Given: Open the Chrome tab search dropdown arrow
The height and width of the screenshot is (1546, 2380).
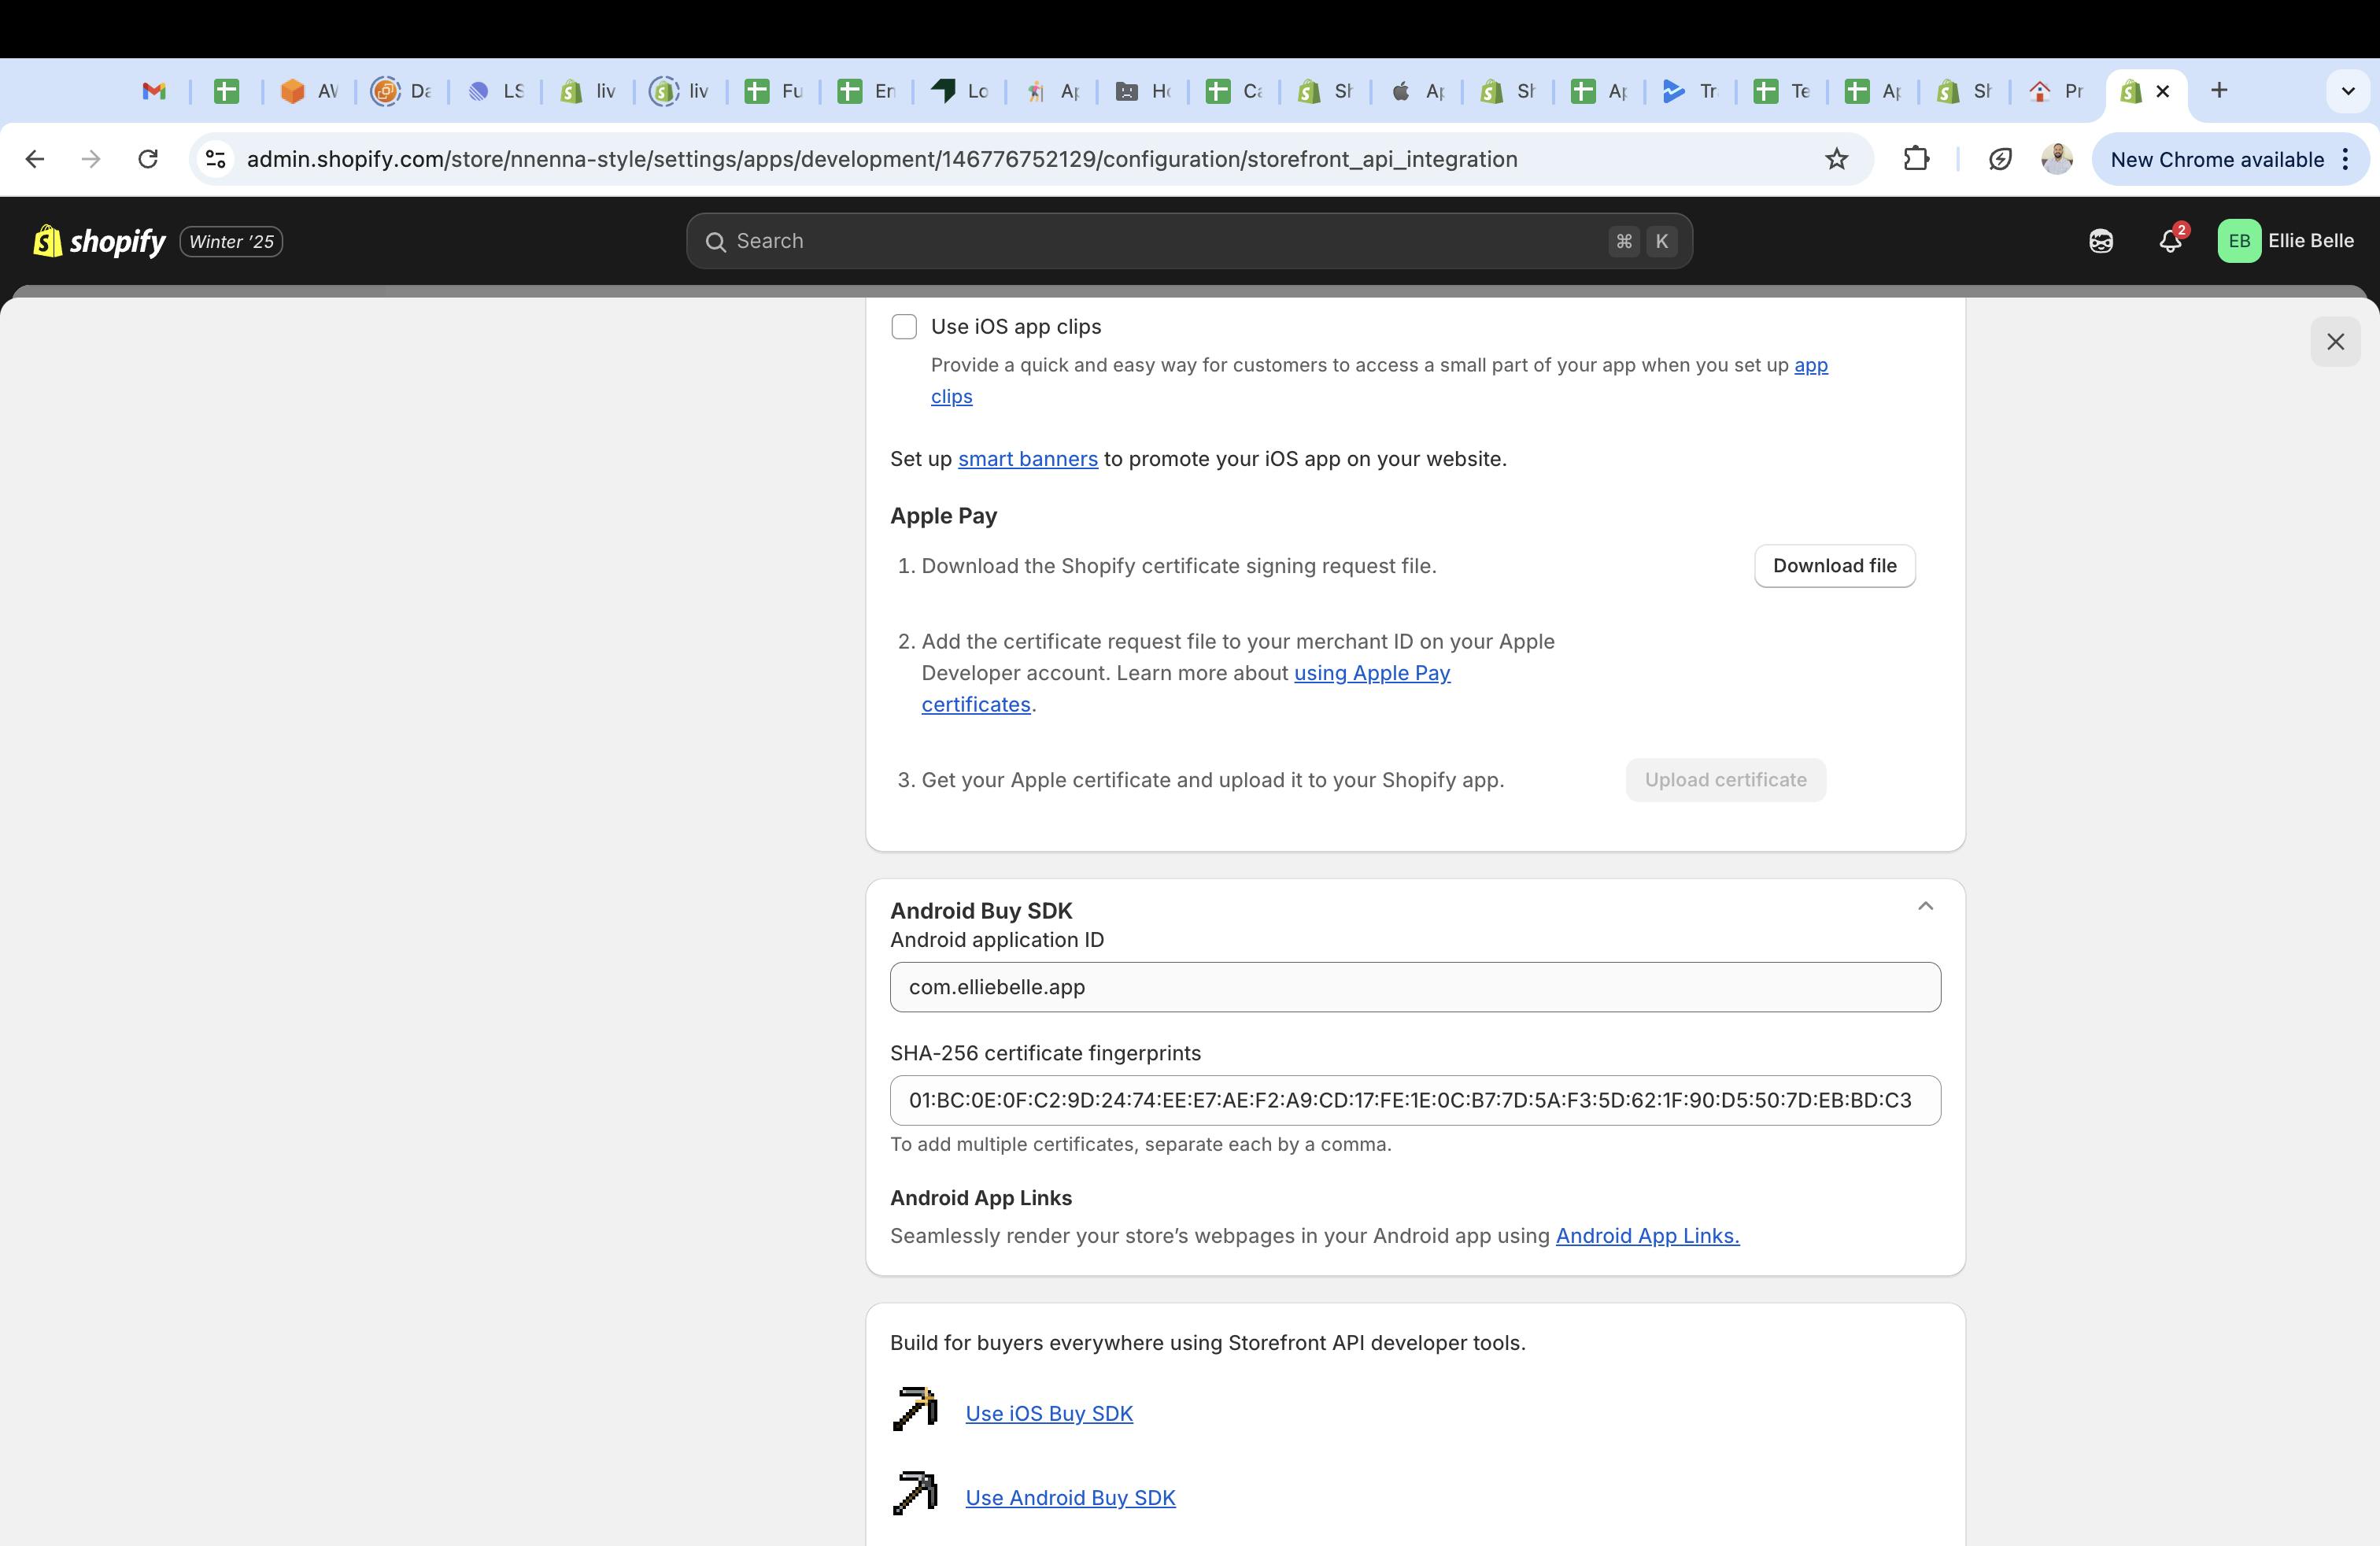Looking at the screenshot, I should [2347, 91].
